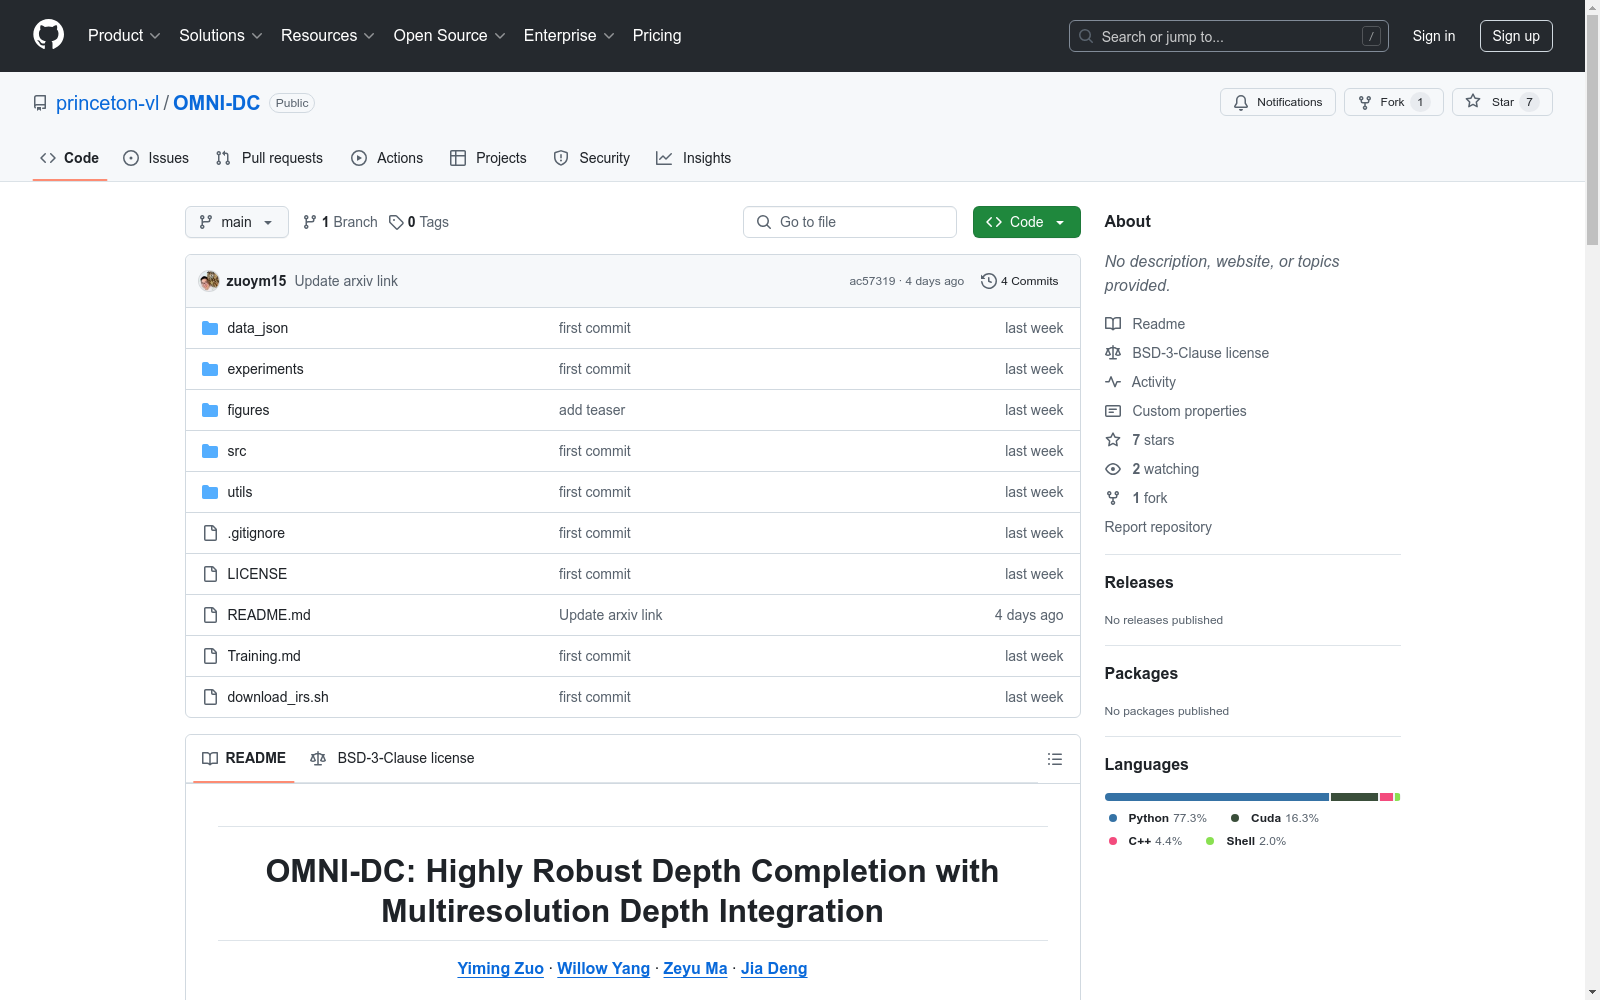Open the green Code dropdown button
This screenshot has height=1000, width=1600.
click(x=1026, y=222)
